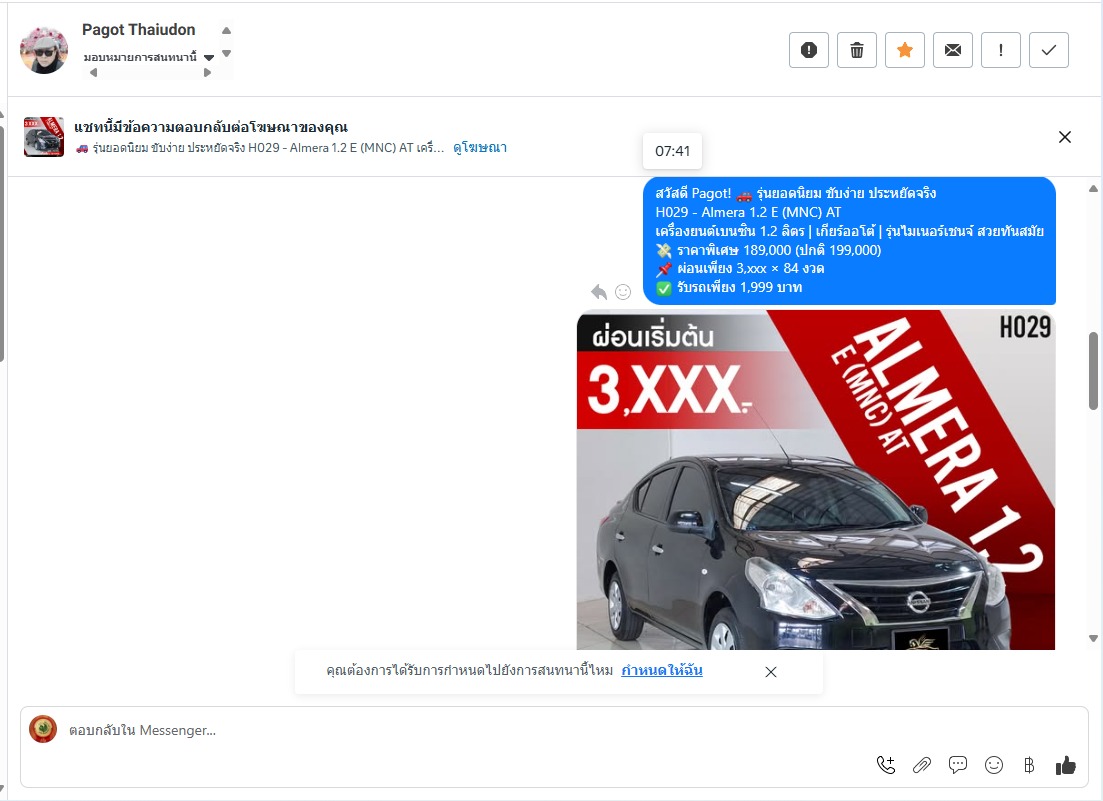The image size is (1103, 801).
Task: Mark conversation as spam with exclamation circle icon
Action: tap(808, 50)
